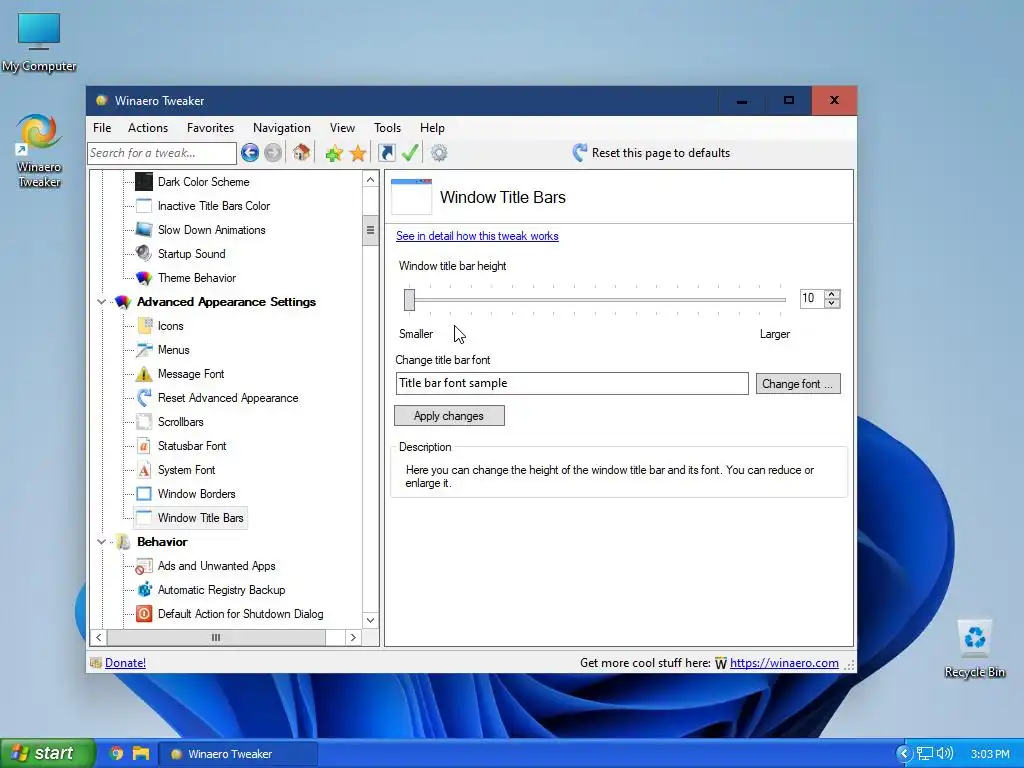Image resolution: width=1024 pixels, height=768 pixels.
Task: Open 'See in detail how this tweak works' link
Action: [477, 236]
